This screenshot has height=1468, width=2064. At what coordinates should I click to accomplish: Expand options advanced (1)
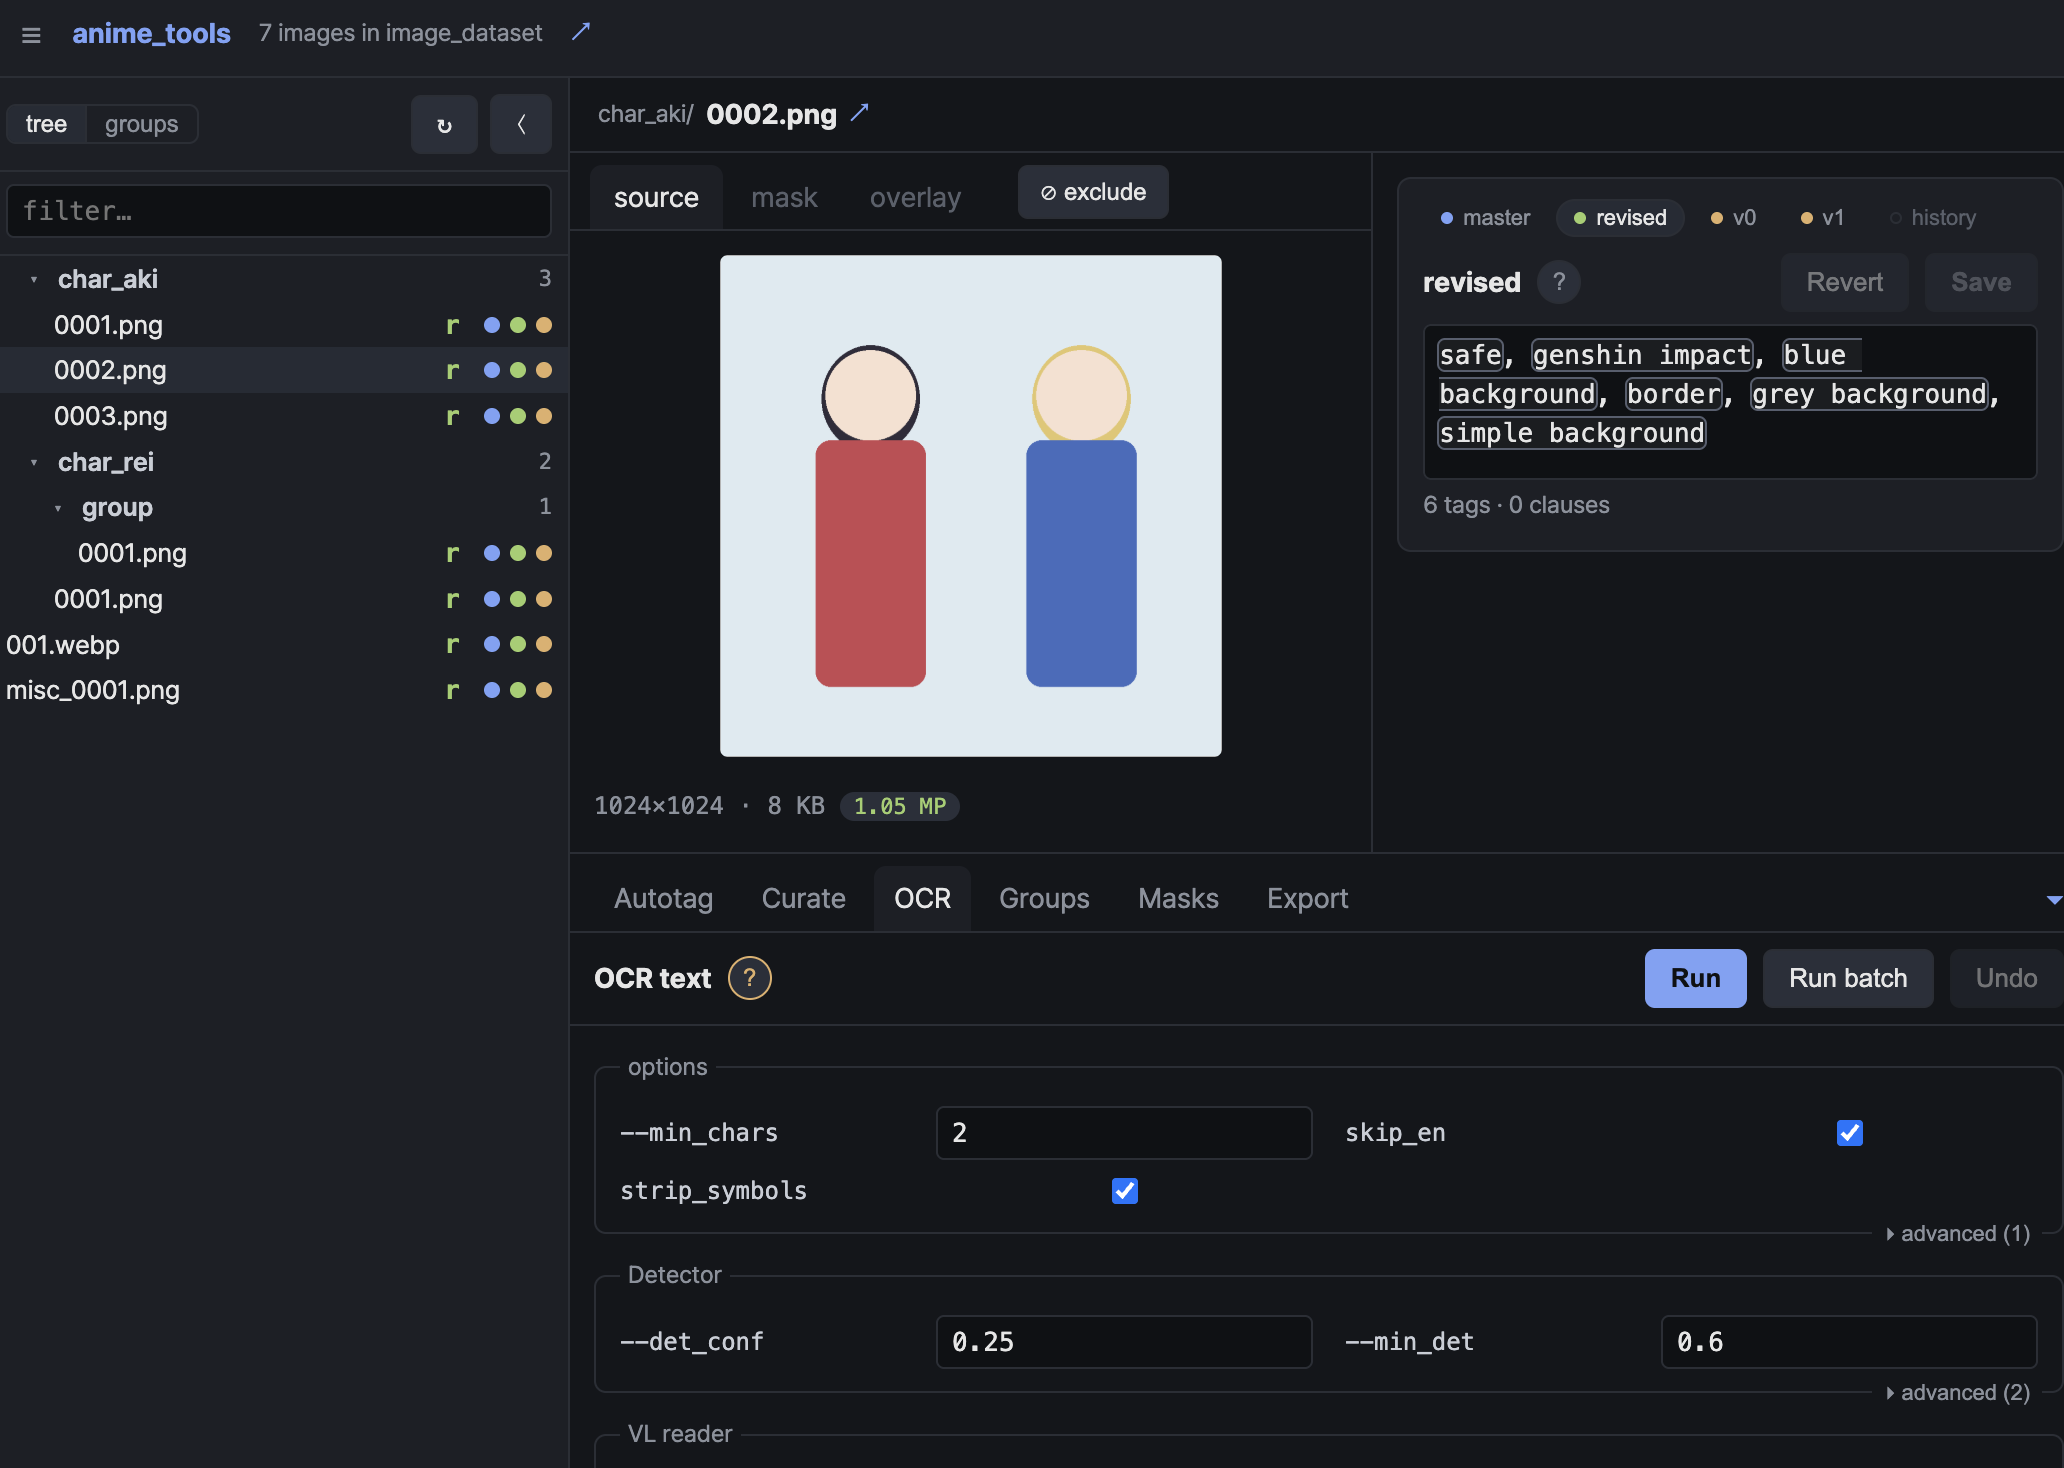point(1958,1234)
